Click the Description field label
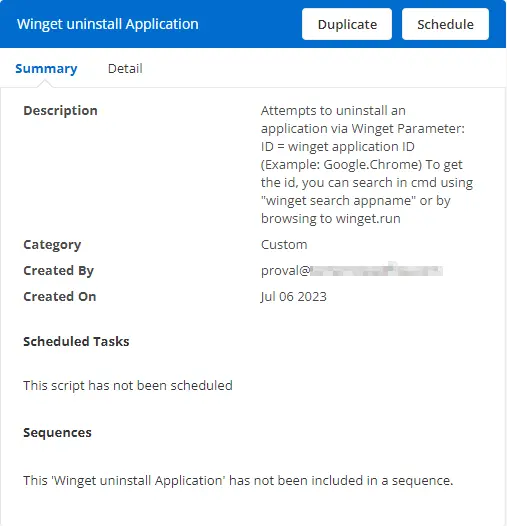507x526 pixels. [x=60, y=110]
